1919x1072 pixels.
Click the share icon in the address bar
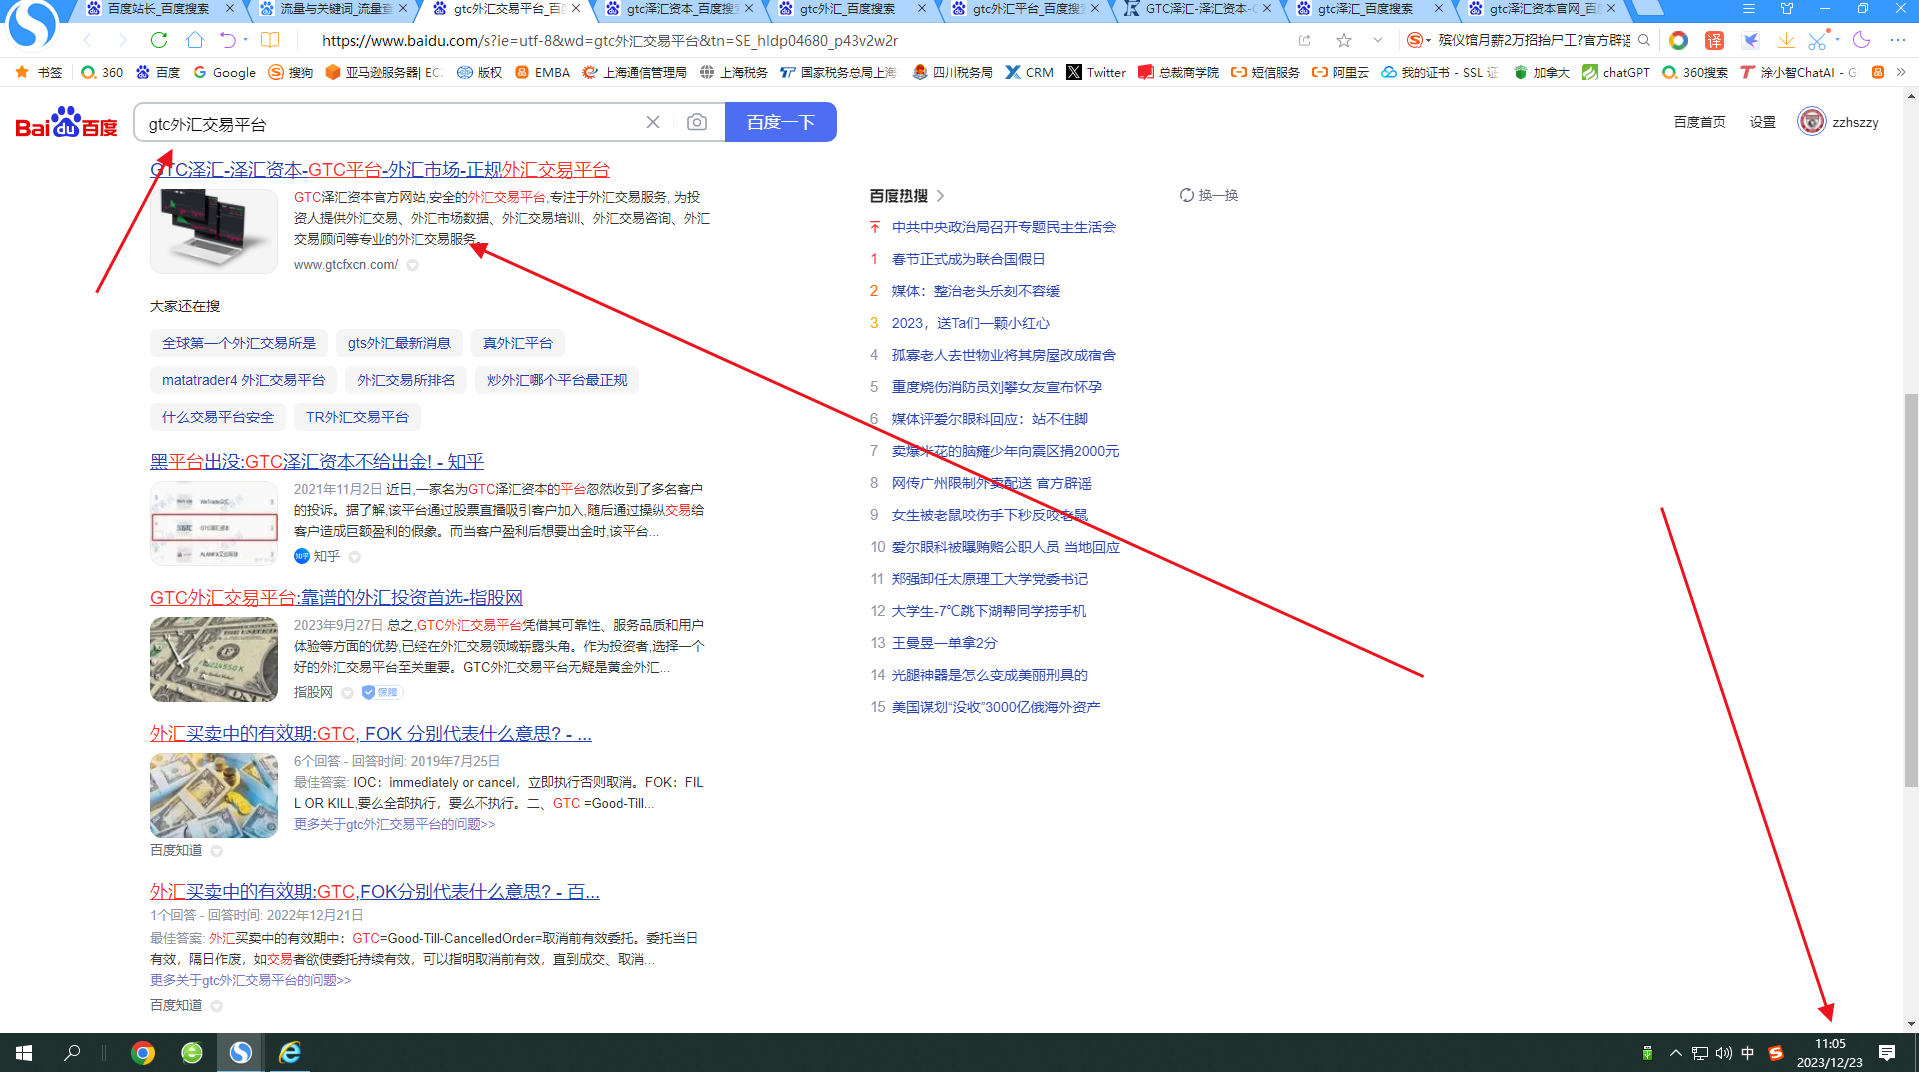1304,40
